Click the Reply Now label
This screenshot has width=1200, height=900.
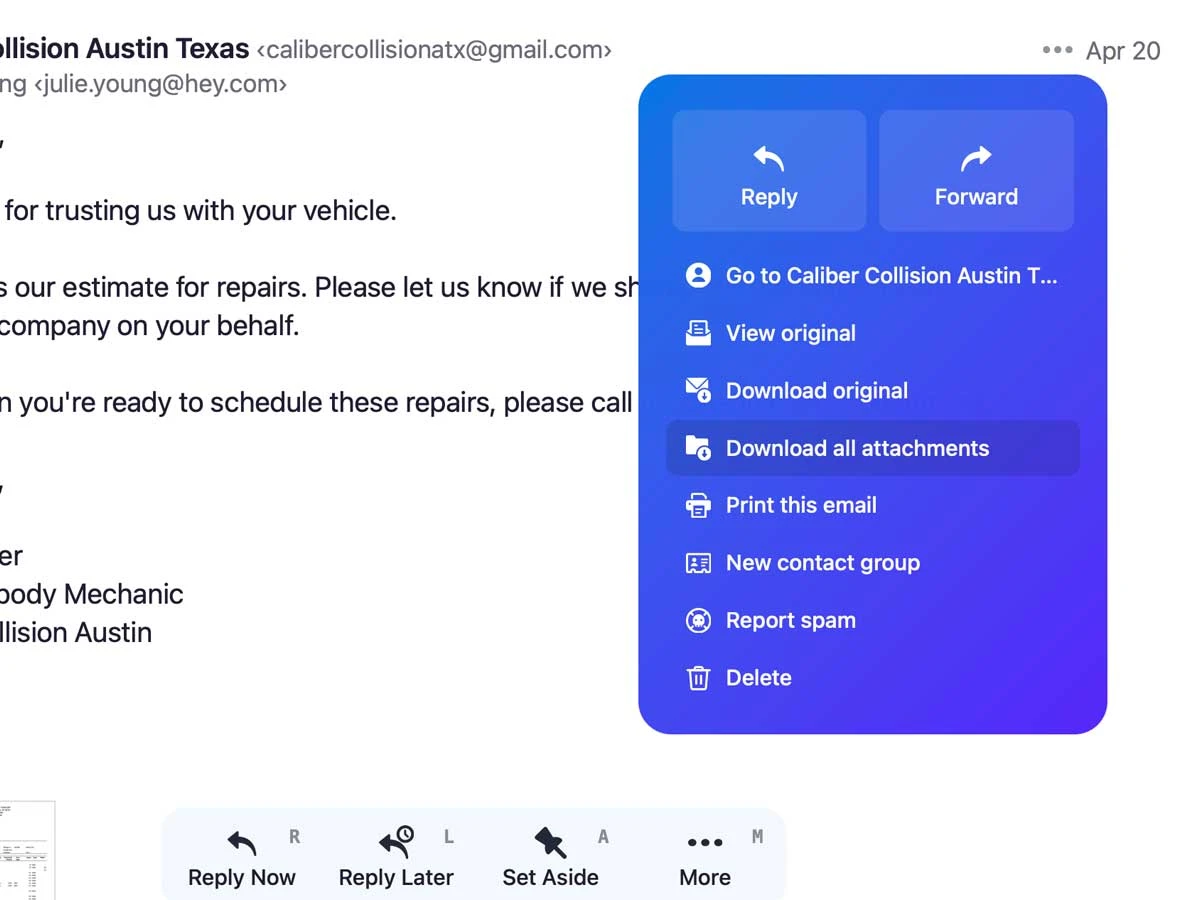click(x=242, y=878)
